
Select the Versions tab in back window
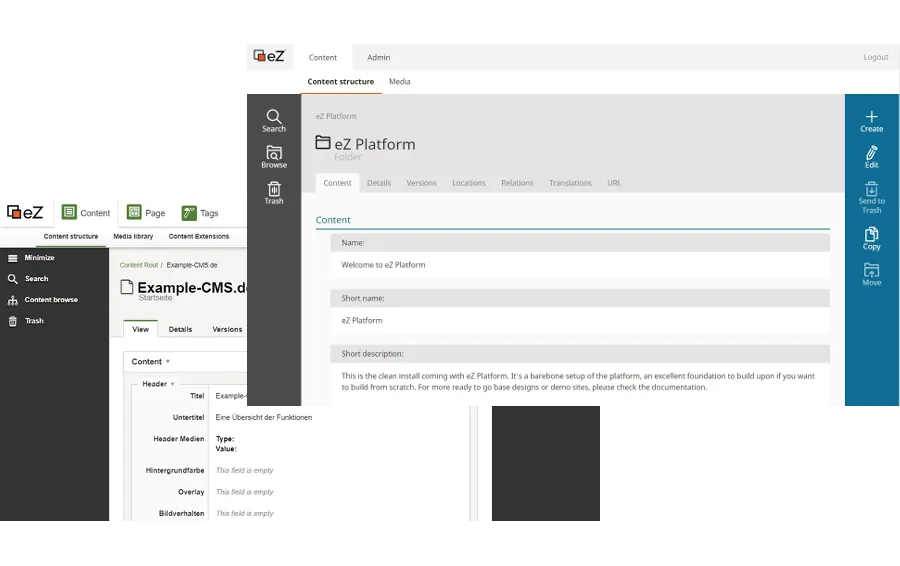click(227, 329)
